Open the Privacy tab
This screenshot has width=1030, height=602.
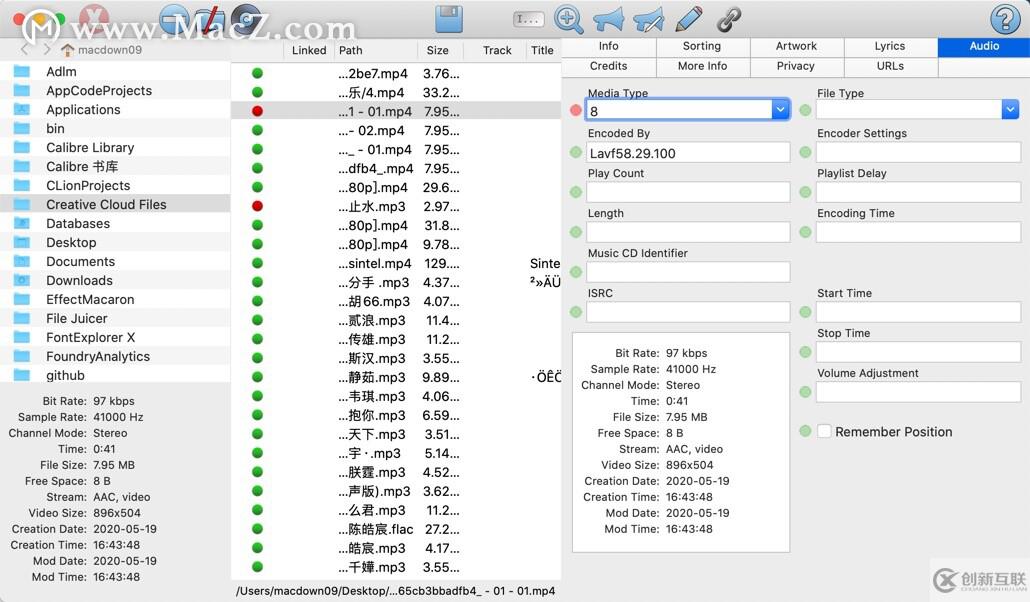796,66
